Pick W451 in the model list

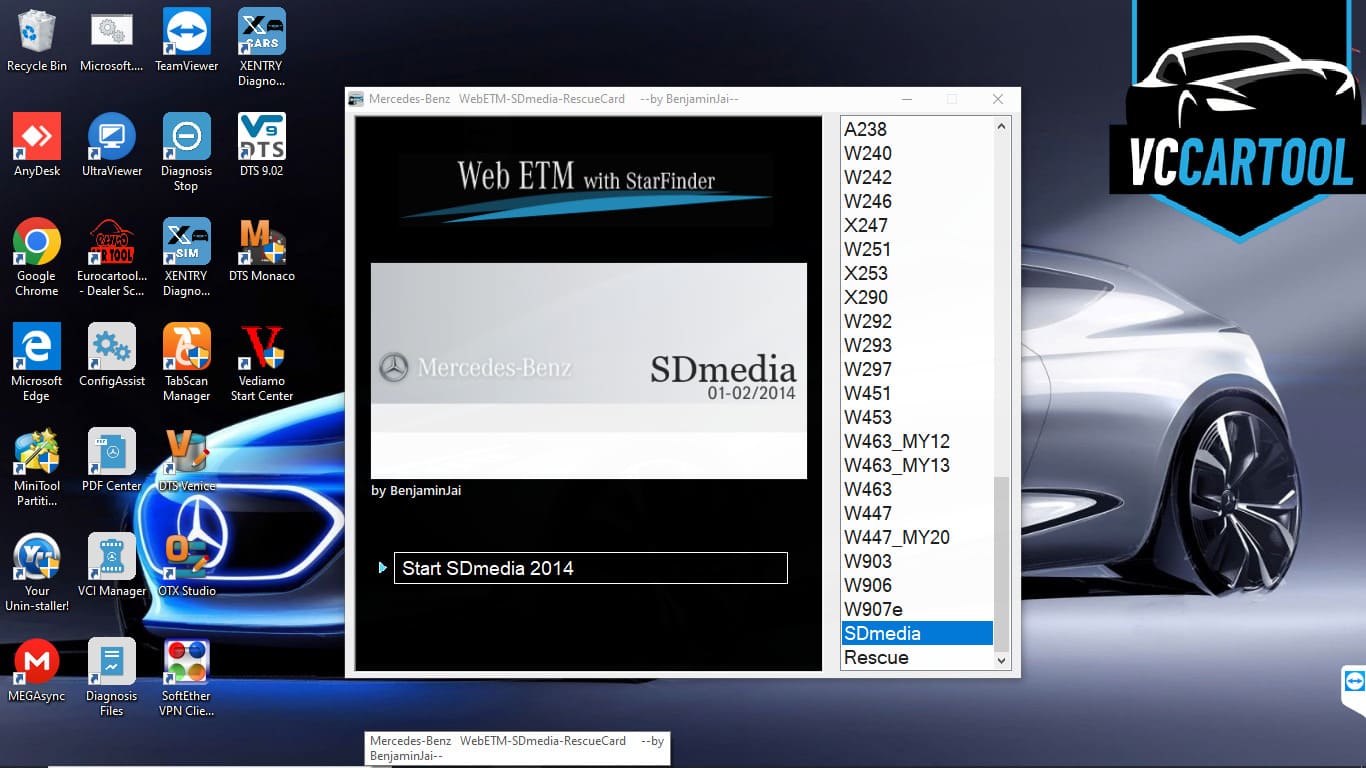pos(917,393)
